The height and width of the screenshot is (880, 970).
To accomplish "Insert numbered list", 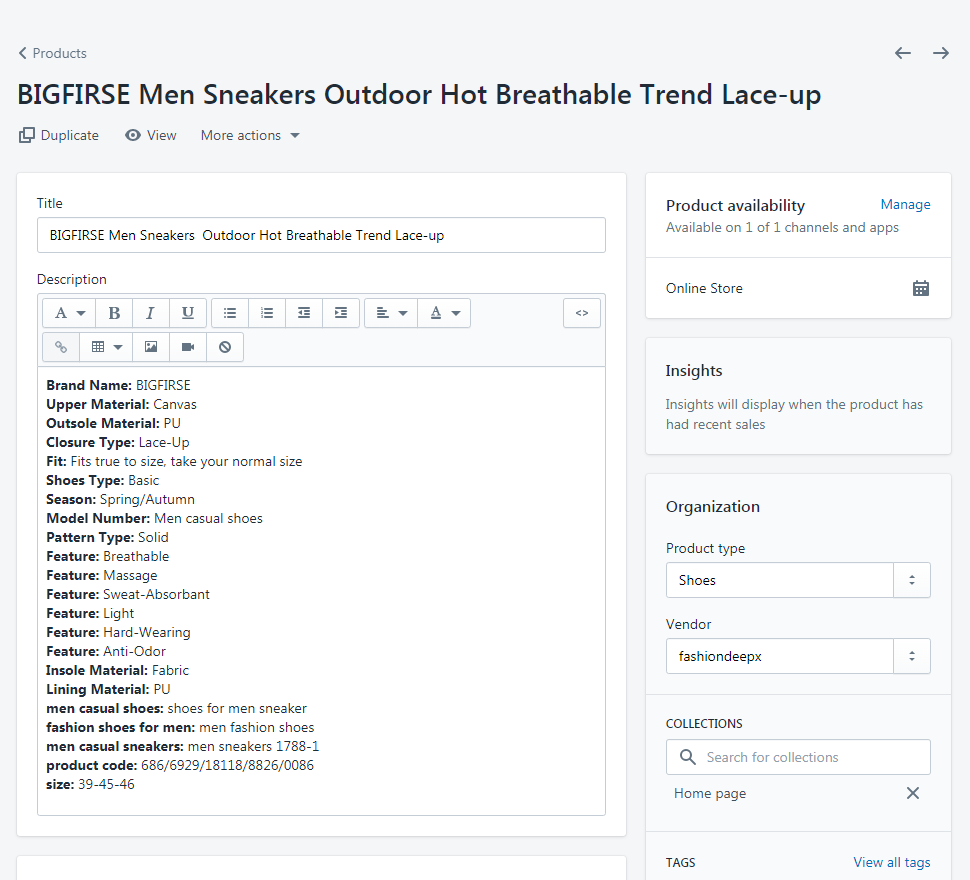I will pyautogui.click(x=267, y=313).
